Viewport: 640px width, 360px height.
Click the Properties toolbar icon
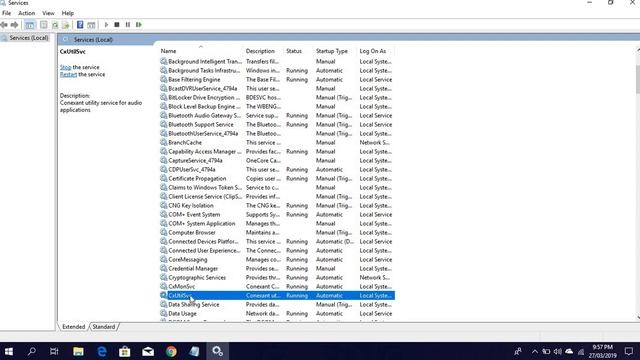tap(44, 25)
